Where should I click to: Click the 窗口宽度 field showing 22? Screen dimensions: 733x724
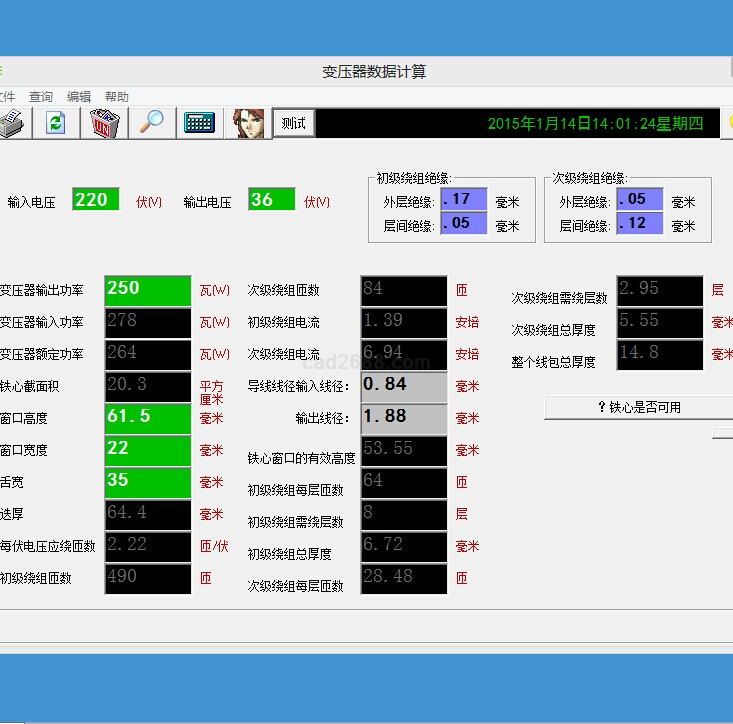pyautogui.click(x=147, y=450)
